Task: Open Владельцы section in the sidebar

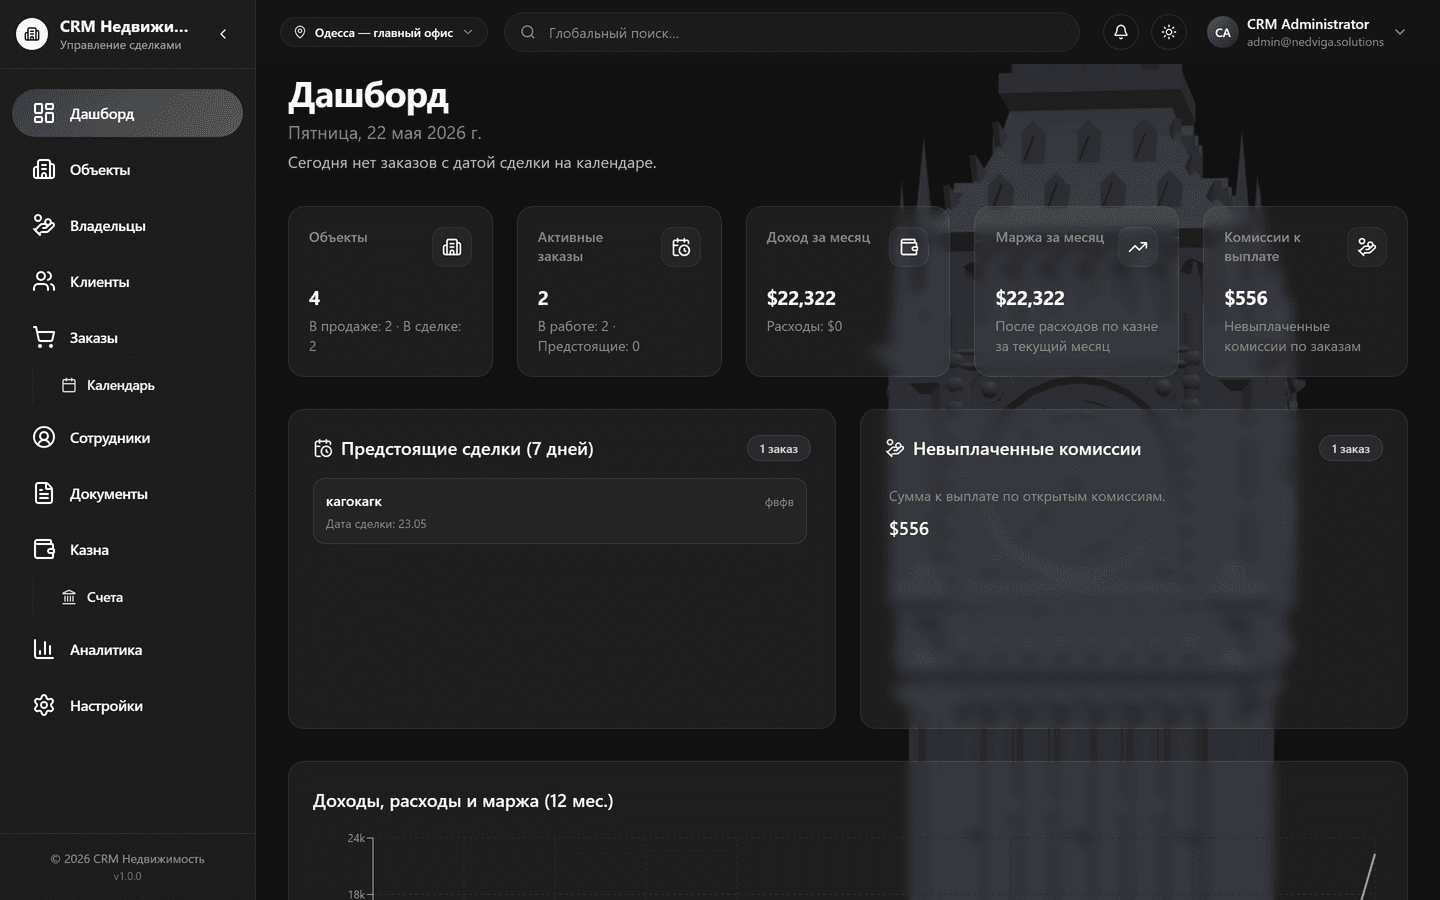Action: tap(127, 225)
